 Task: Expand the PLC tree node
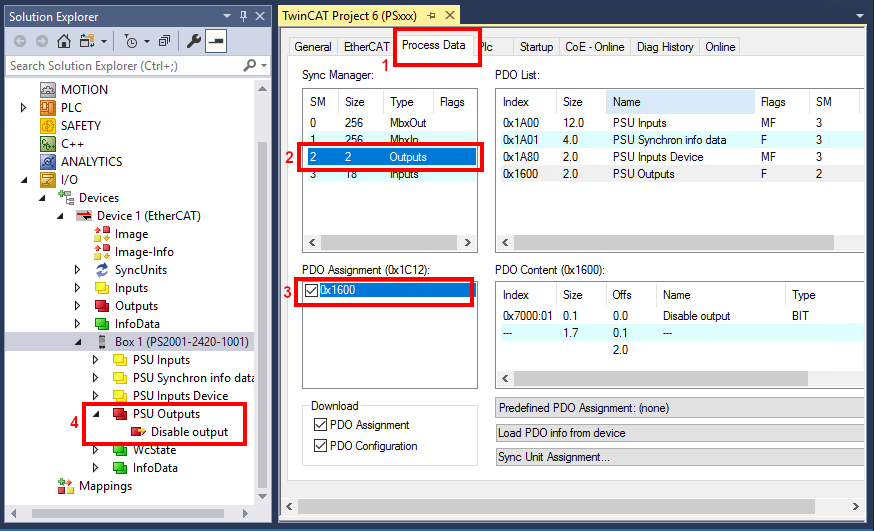pyautogui.click(x=23, y=108)
